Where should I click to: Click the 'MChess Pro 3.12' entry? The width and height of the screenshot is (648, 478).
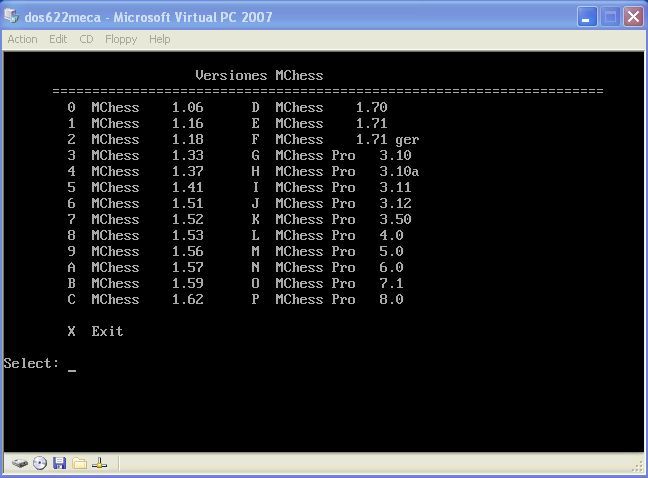pos(331,203)
